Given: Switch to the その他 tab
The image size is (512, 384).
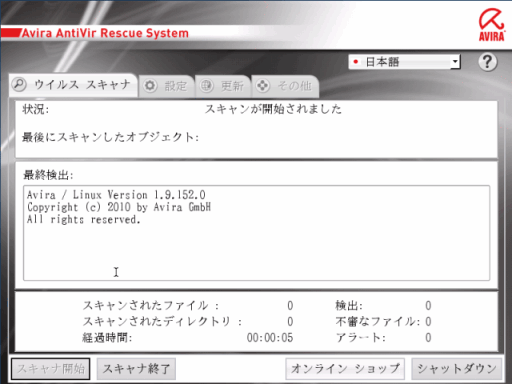Looking at the screenshot, I should click(285, 86).
